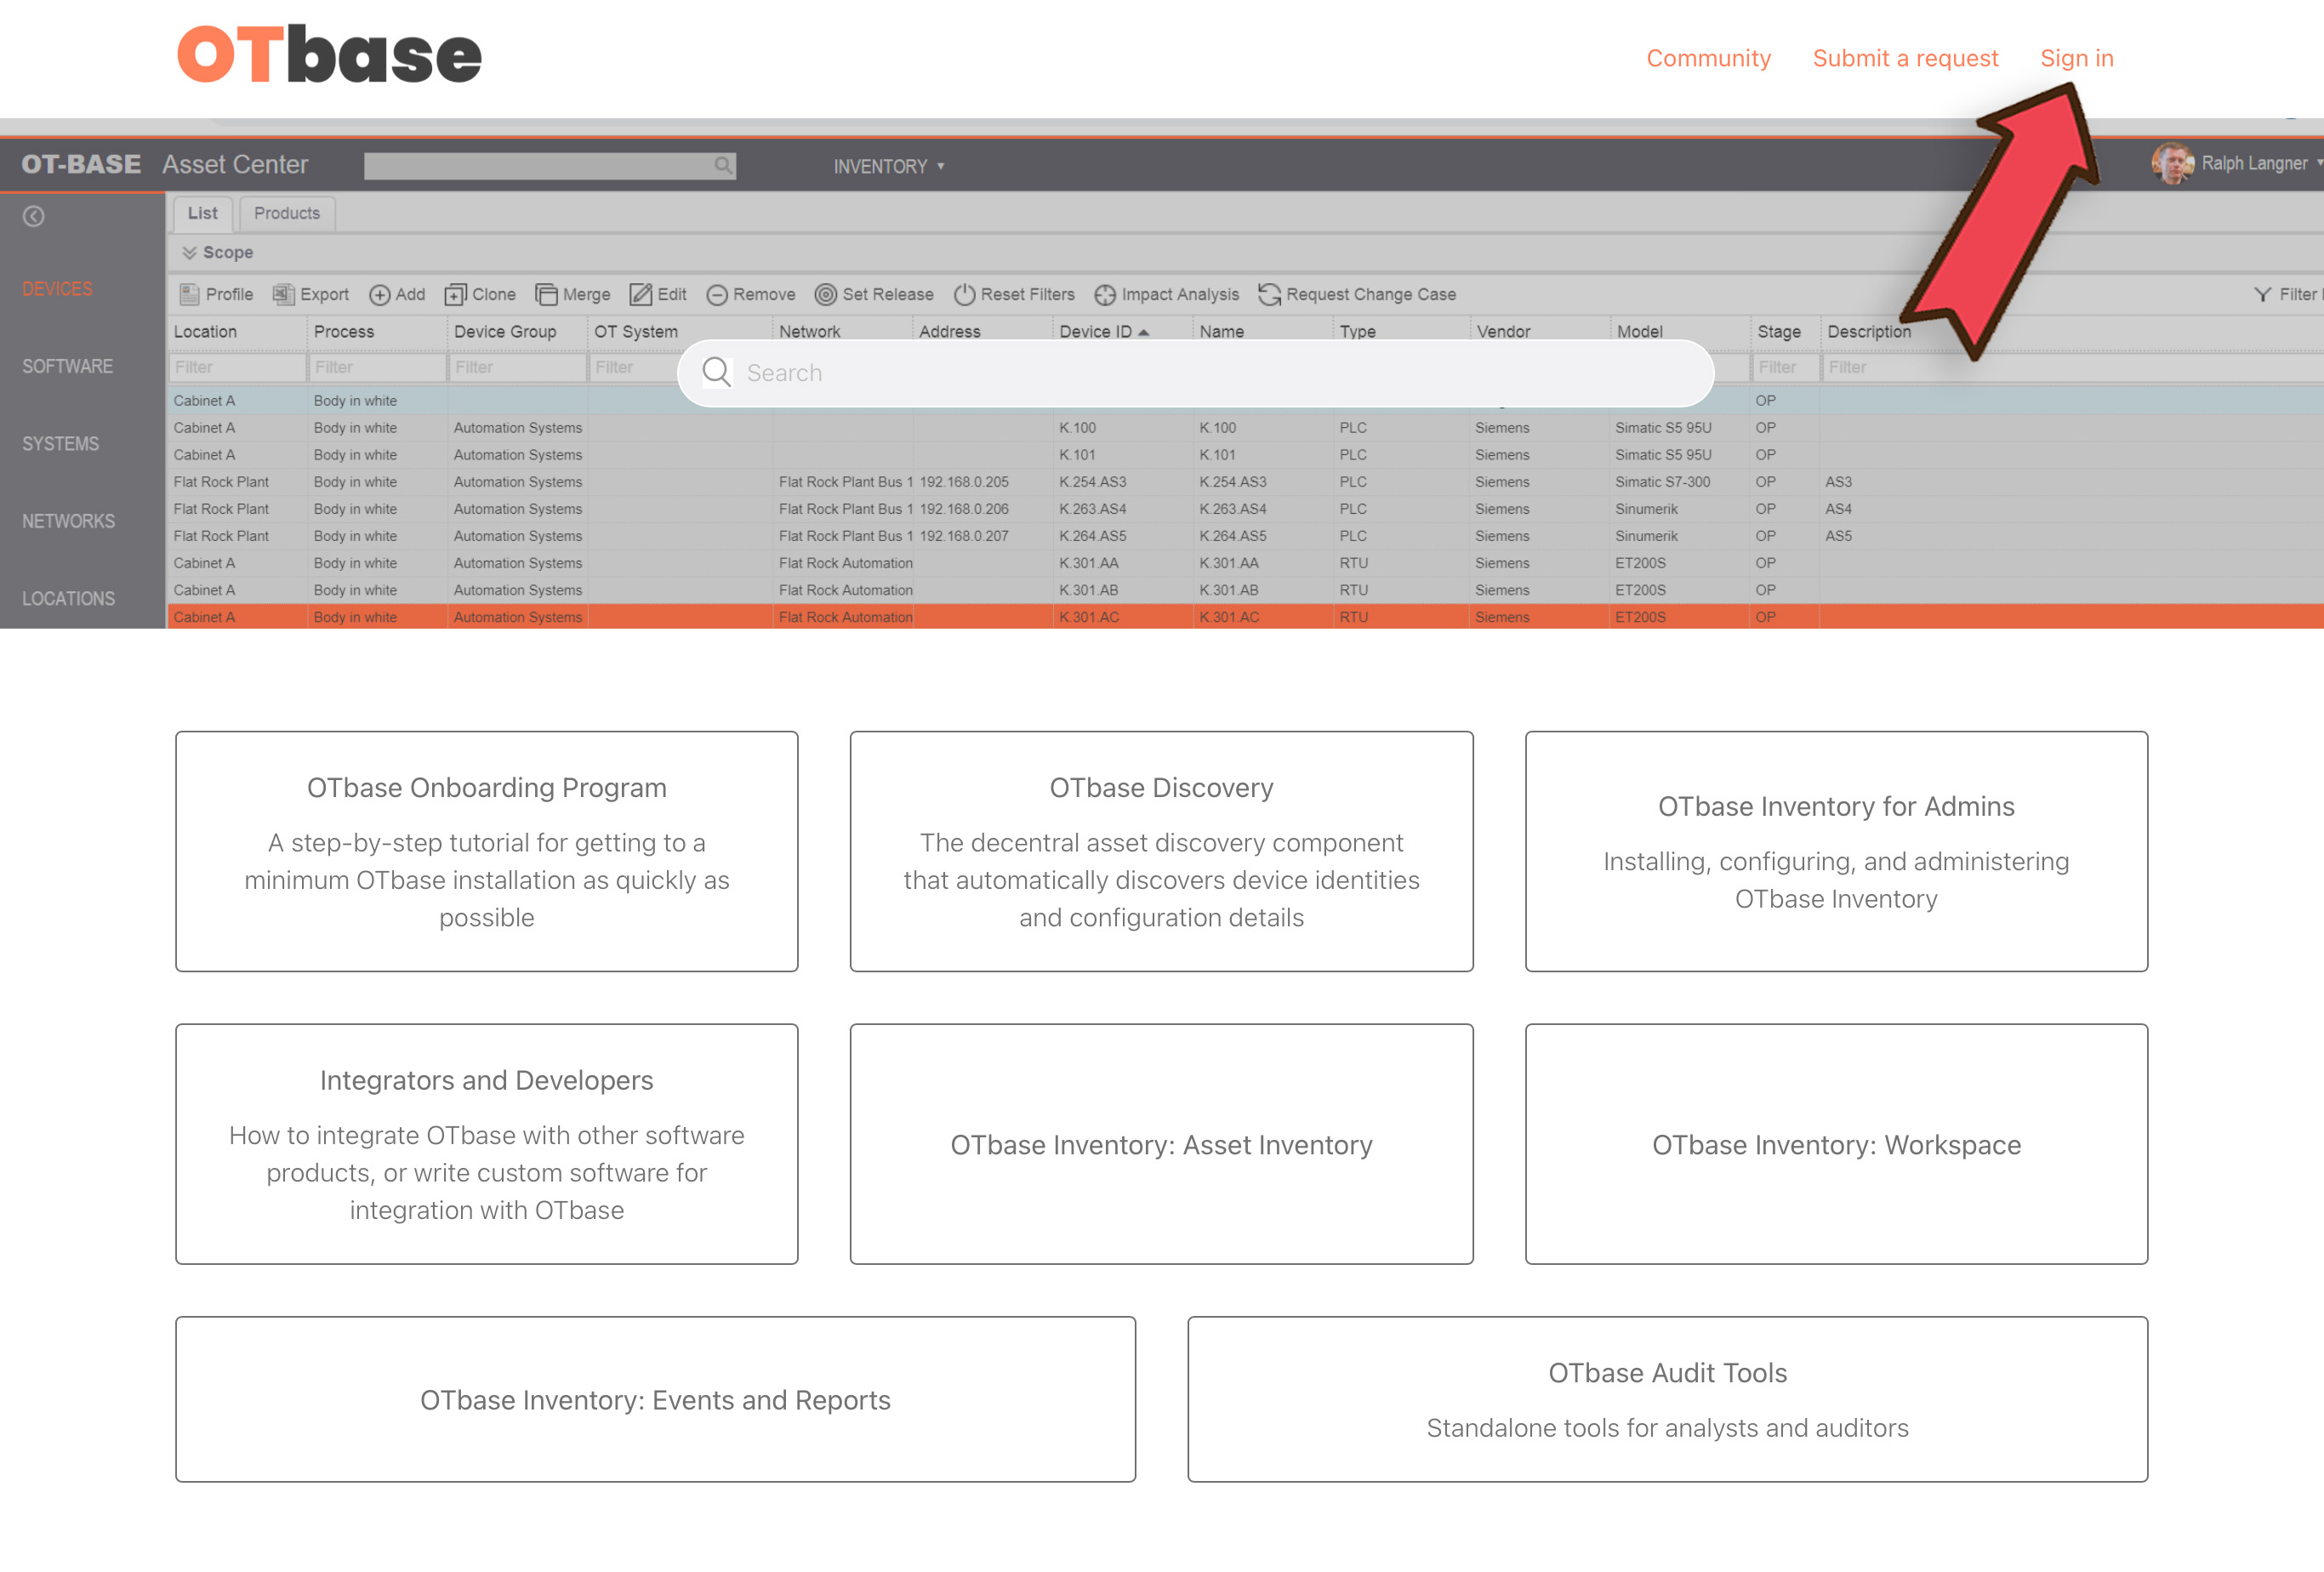
Task: Click the Filter box under the Process column
Action: tap(377, 367)
